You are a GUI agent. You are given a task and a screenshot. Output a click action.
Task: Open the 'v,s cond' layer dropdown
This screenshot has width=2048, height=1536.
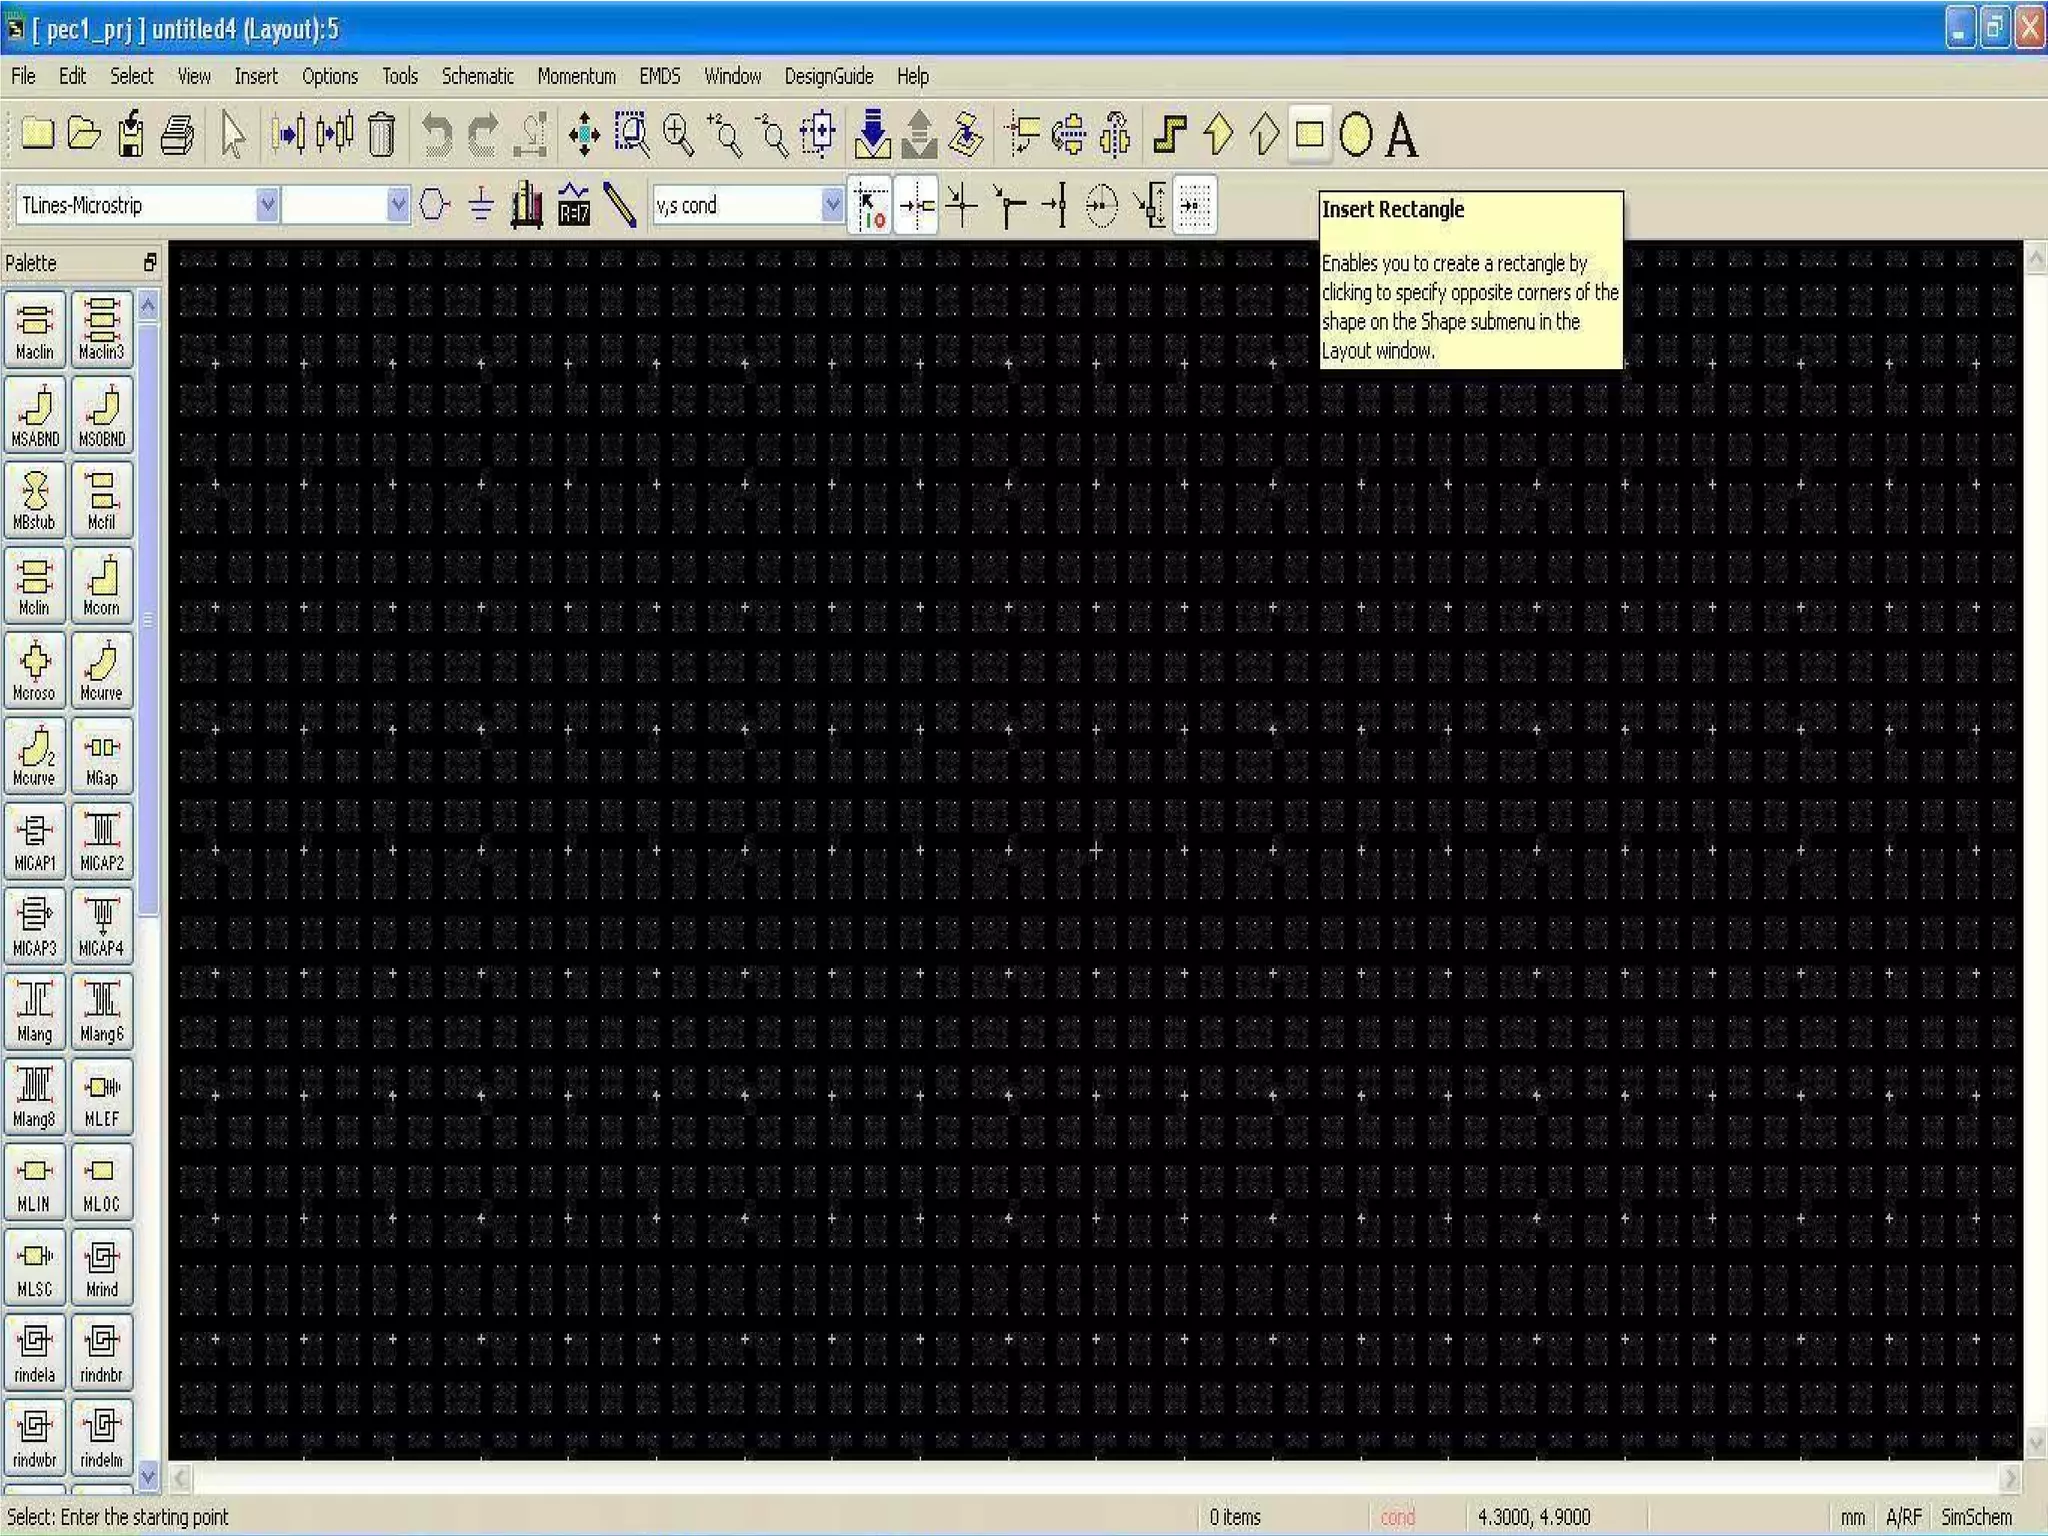coord(831,205)
